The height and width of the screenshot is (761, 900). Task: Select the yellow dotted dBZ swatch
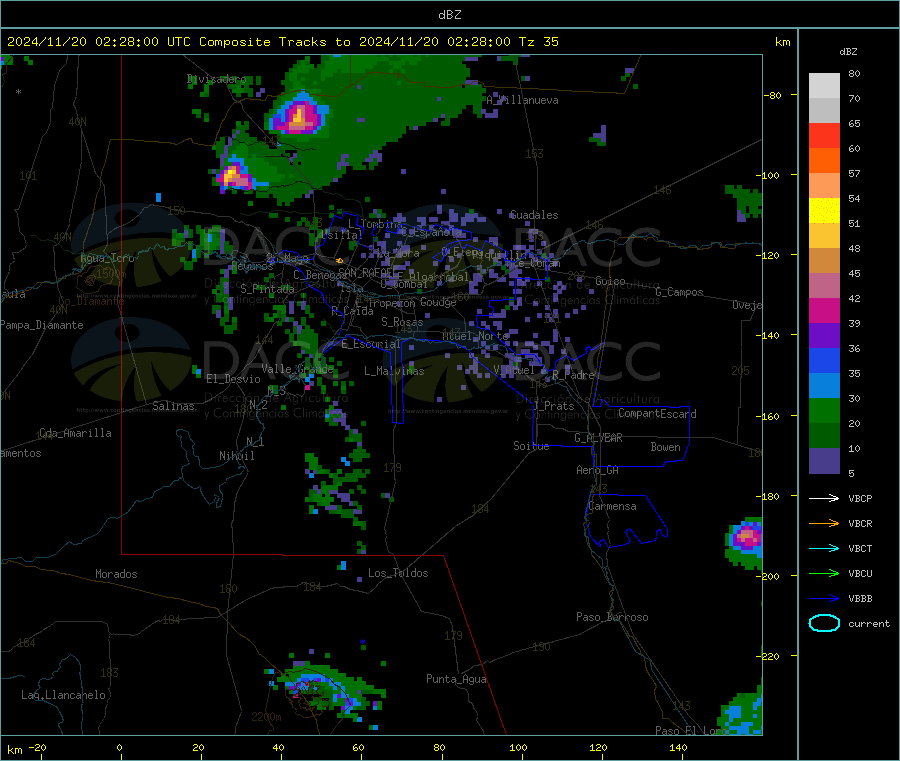point(824,211)
